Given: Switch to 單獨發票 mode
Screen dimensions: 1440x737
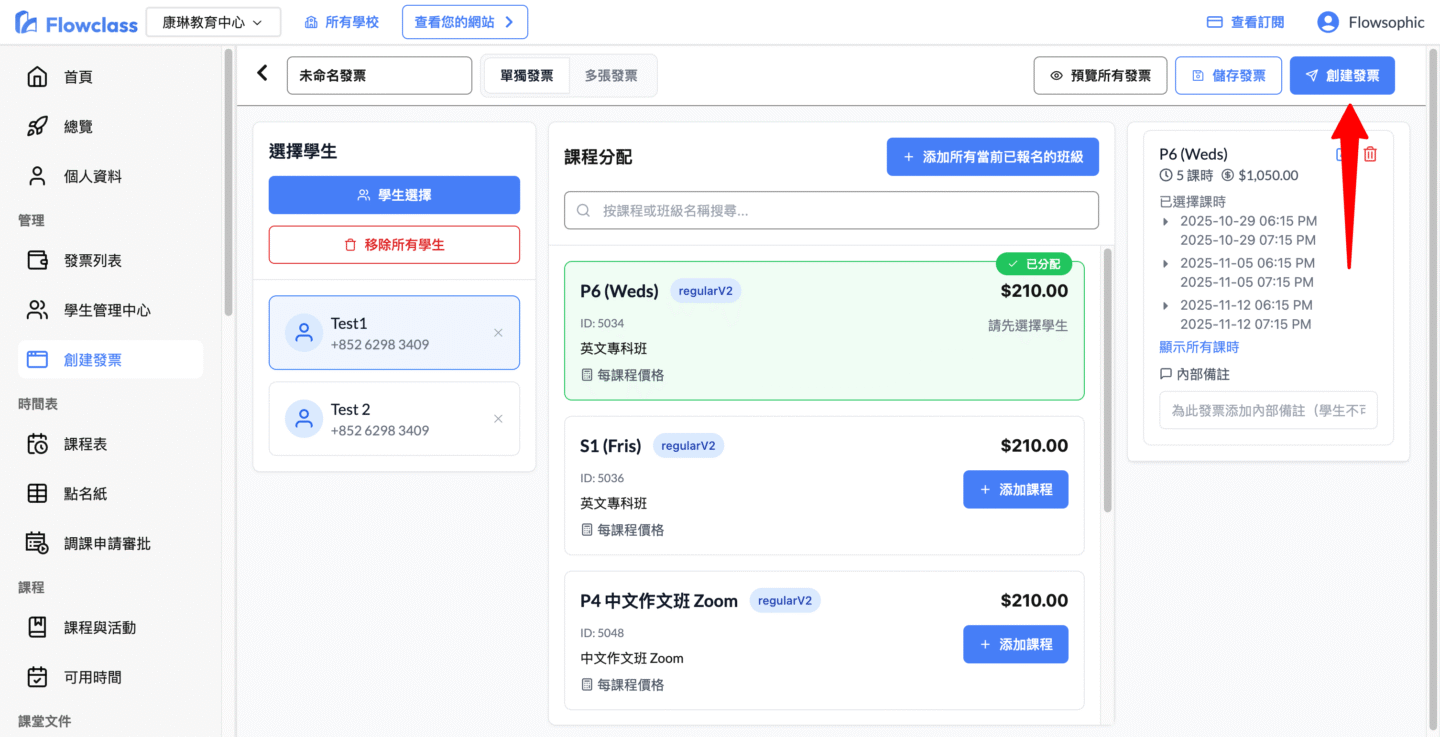Looking at the screenshot, I should coord(527,76).
